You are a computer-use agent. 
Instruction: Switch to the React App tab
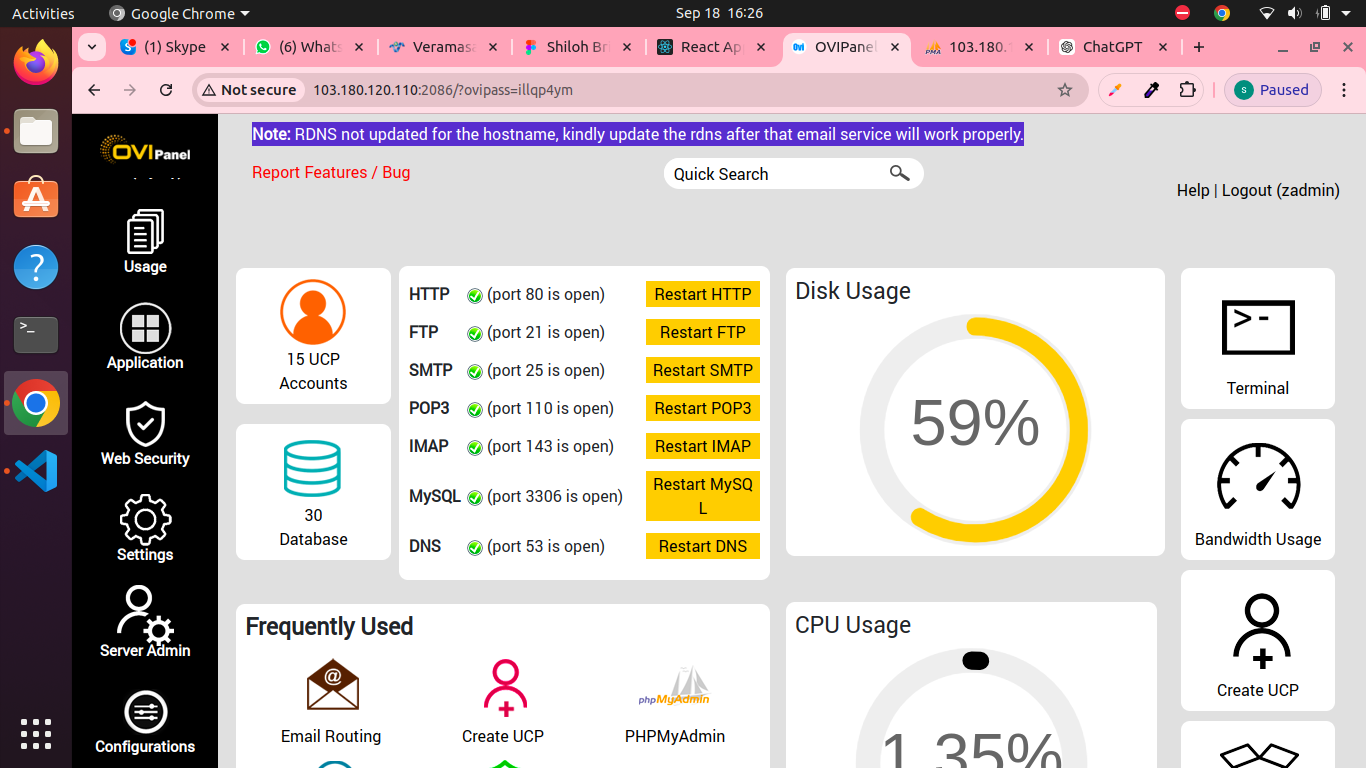pos(711,47)
